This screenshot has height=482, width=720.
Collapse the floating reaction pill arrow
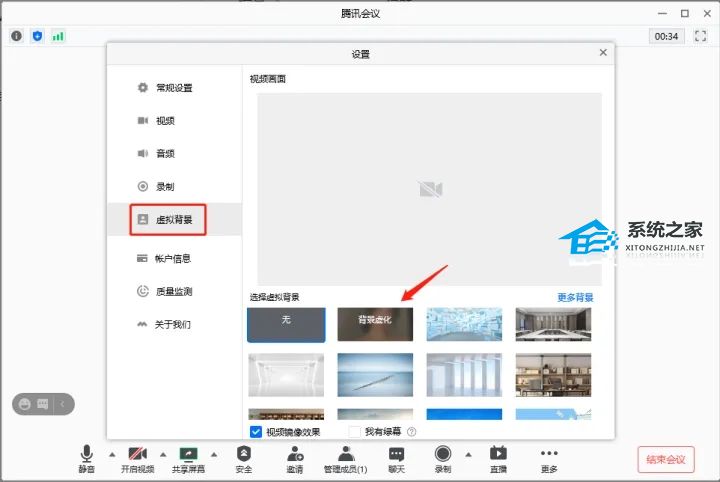tap(62, 404)
